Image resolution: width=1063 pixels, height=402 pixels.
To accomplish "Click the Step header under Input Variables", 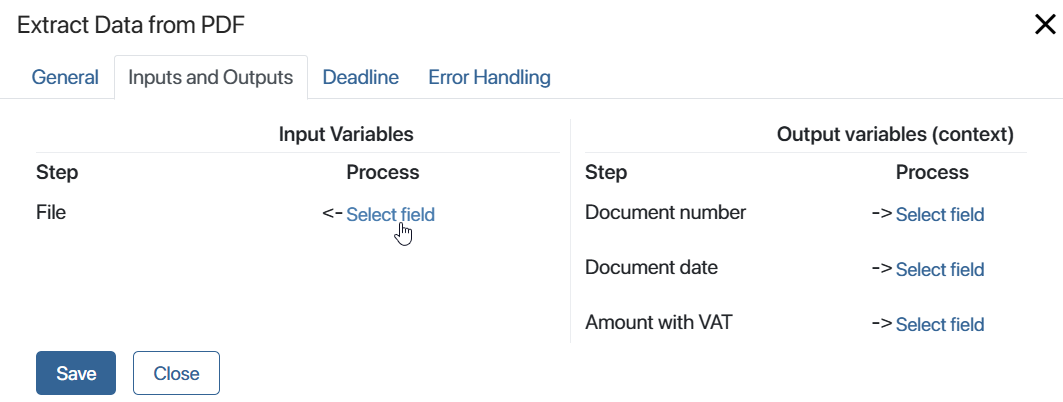I will click(x=57, y=173).
